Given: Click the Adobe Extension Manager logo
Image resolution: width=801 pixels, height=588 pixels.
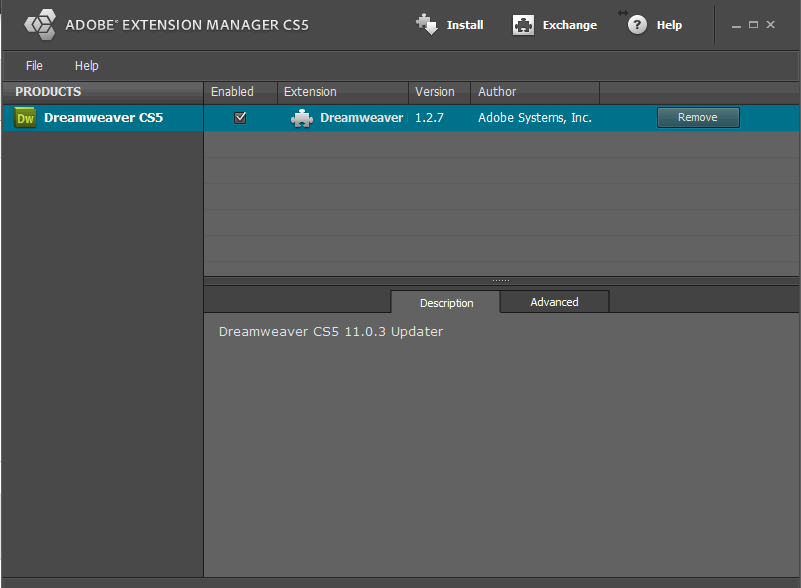Looking at the screenshot, I should click(40, 25).
